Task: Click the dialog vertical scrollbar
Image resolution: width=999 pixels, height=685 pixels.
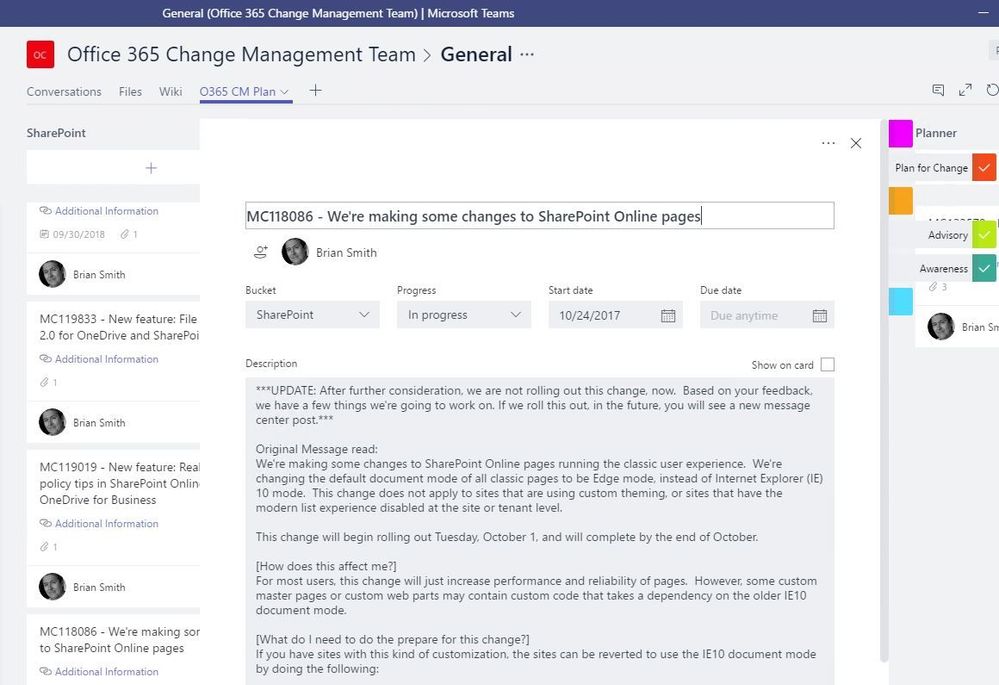Action: point(884,392)
